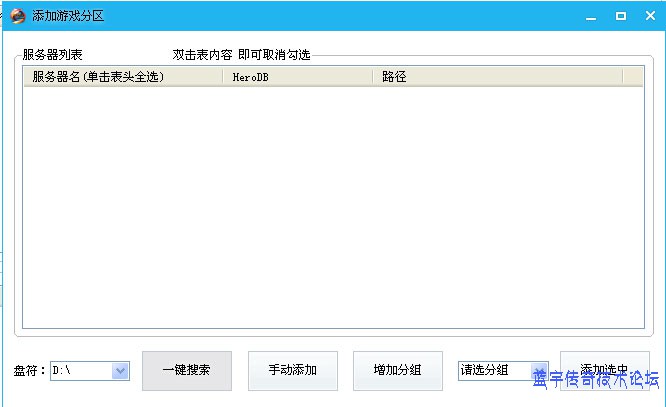Sort by the HeroDB column header
The width and height of the screenshot is (666, 407).
click(x=297, y=76)
